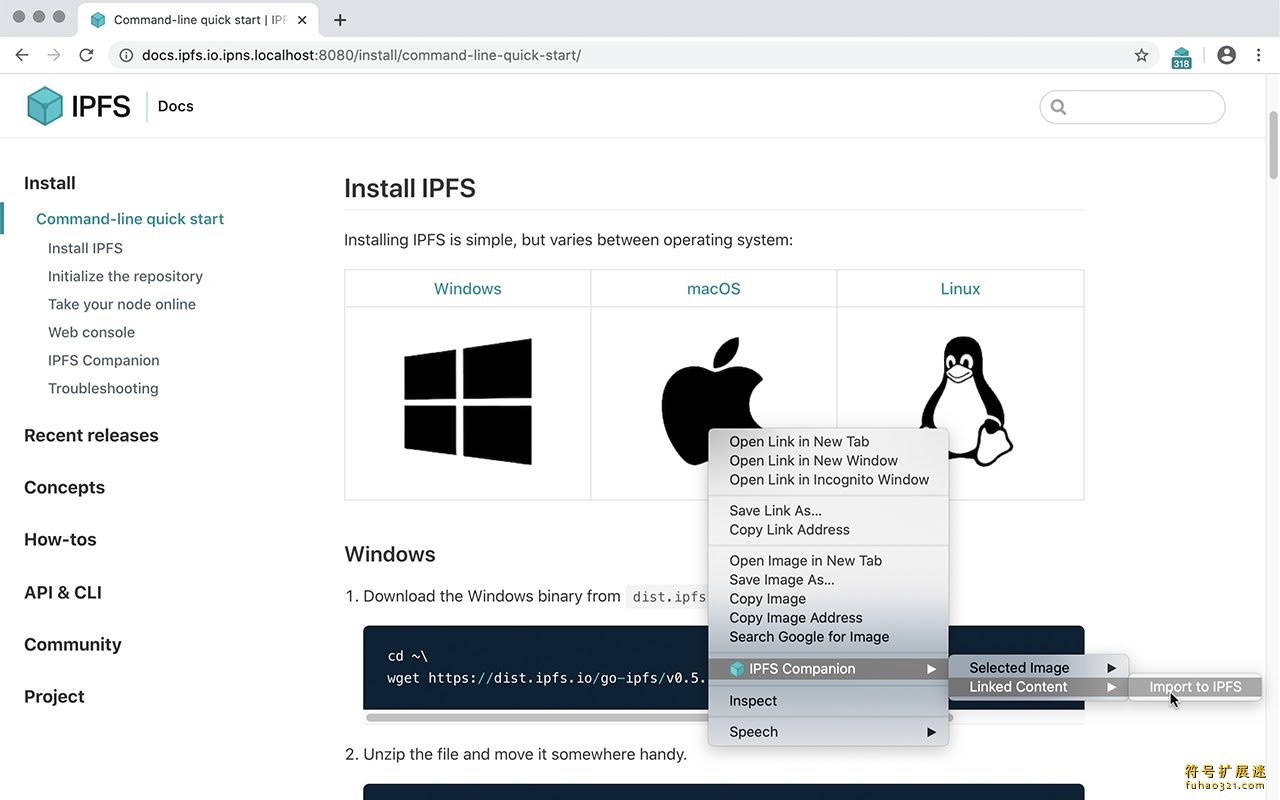Viewport: 1280px width, 800px height.
Task: Click the IPFS cube logo in header
Action: (45, 106)
